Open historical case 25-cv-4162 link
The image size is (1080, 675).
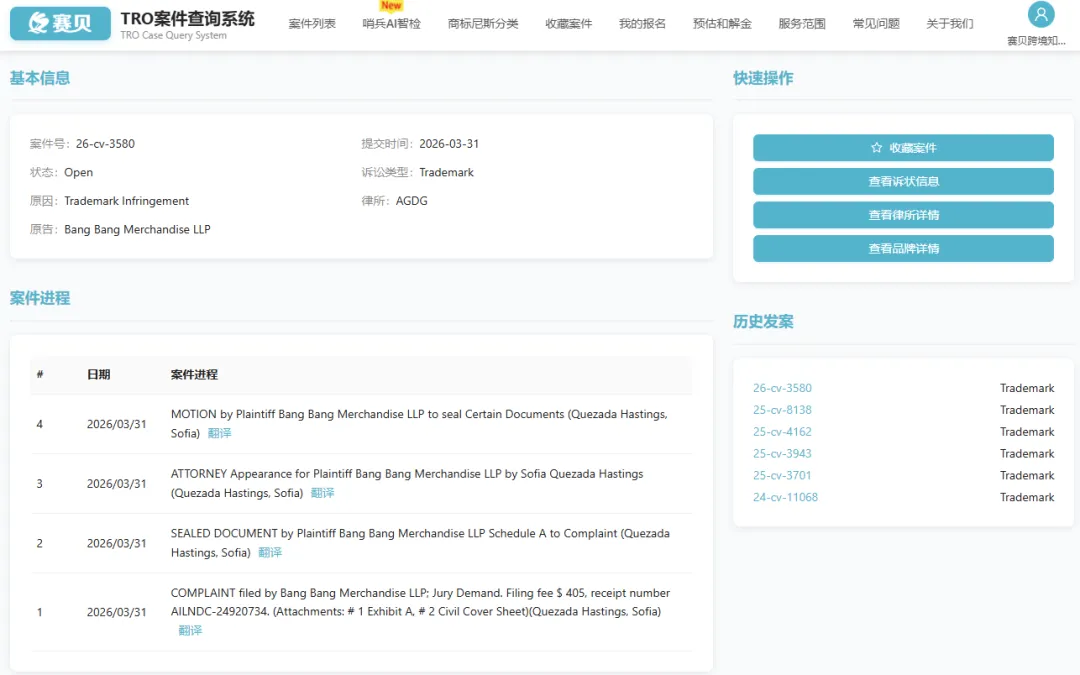pyautogui.click(x=782, y=432)
